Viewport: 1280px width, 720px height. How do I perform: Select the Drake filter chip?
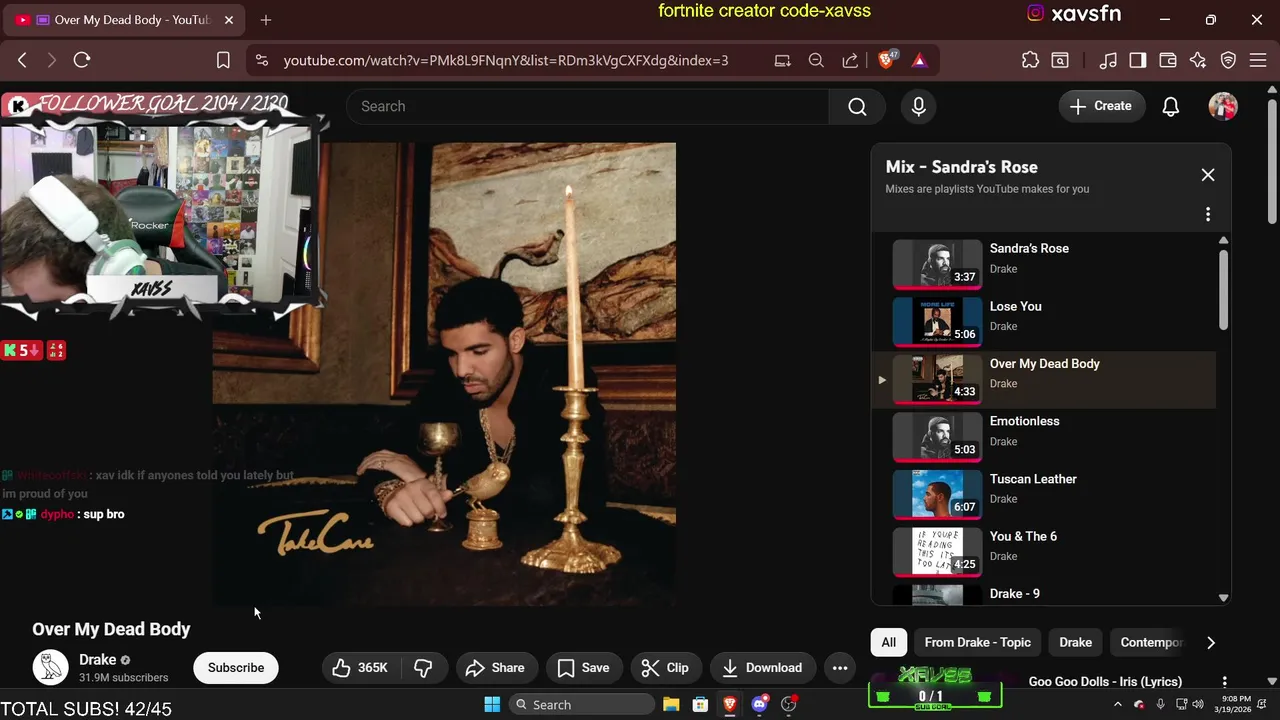[x=1075, y=643]
